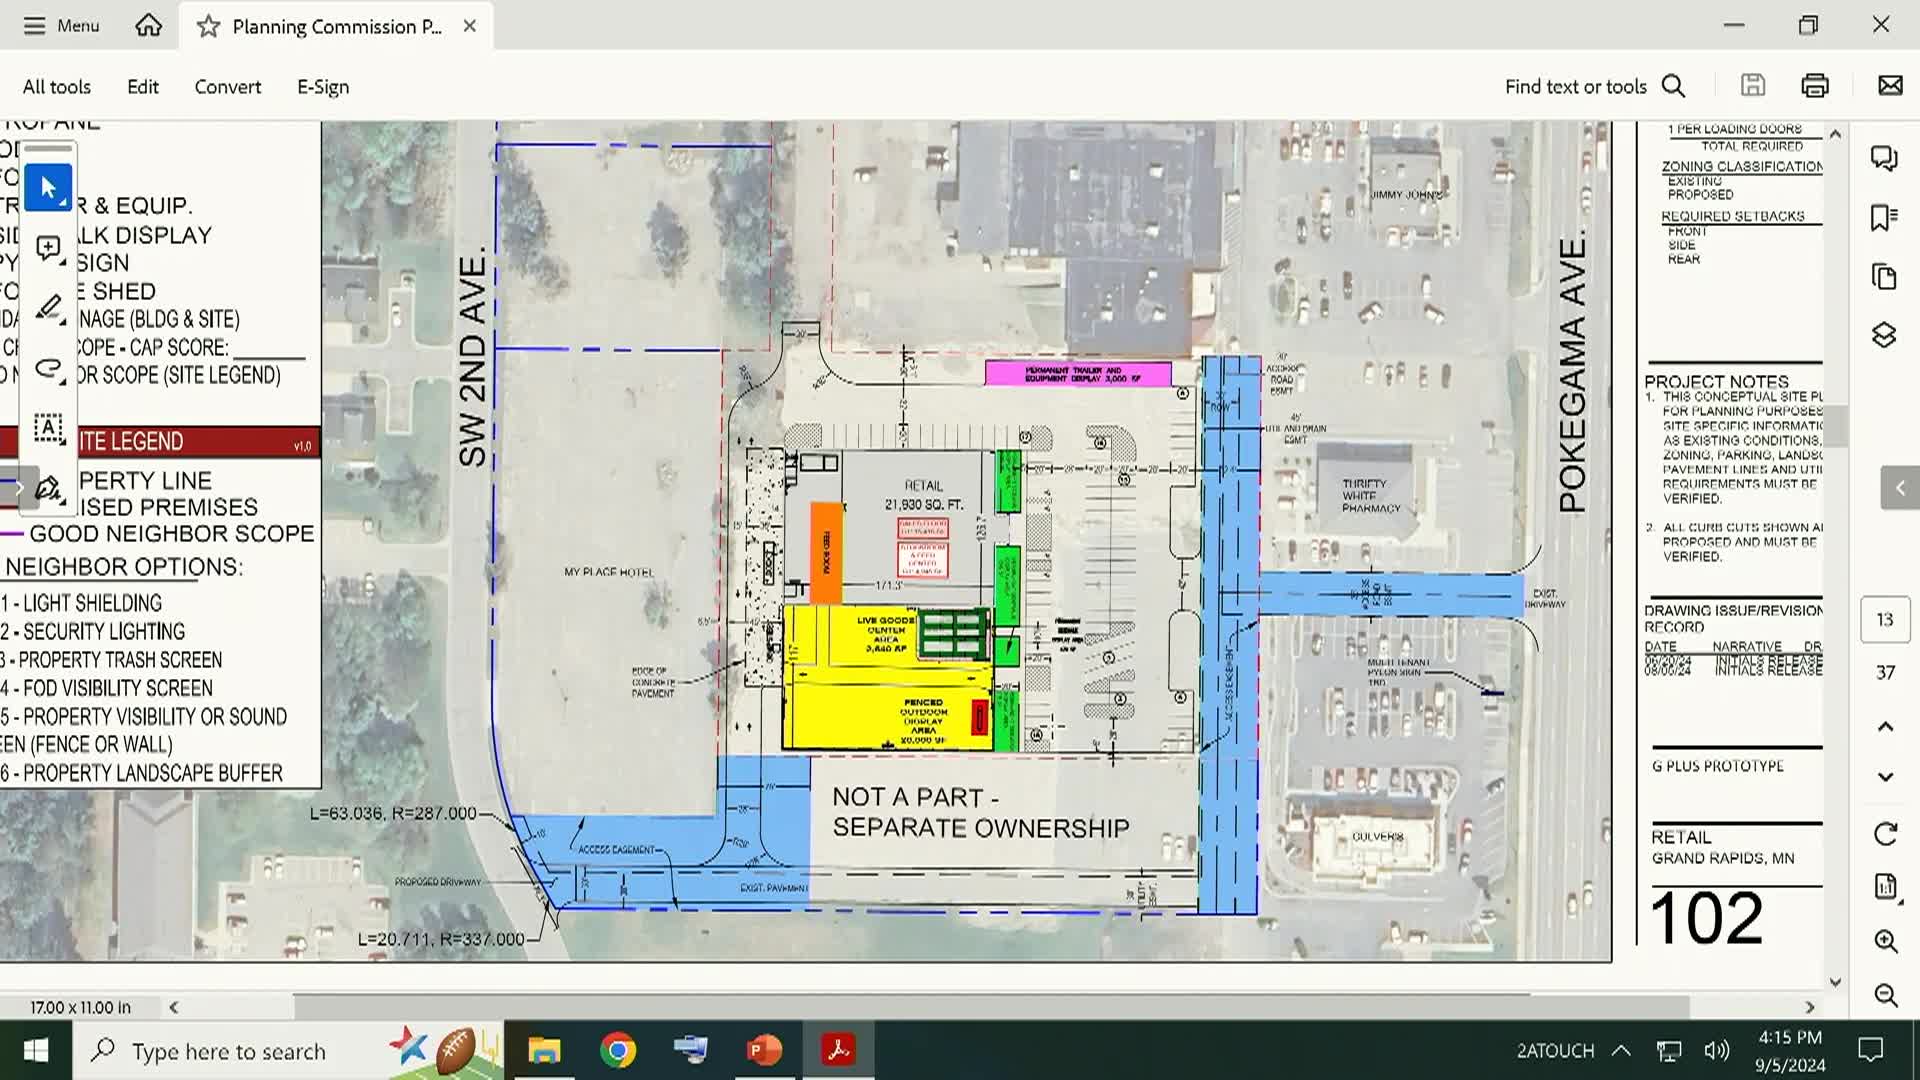
Task: Click horizontal scrollbar left arrow
Action: [173, 1007]
